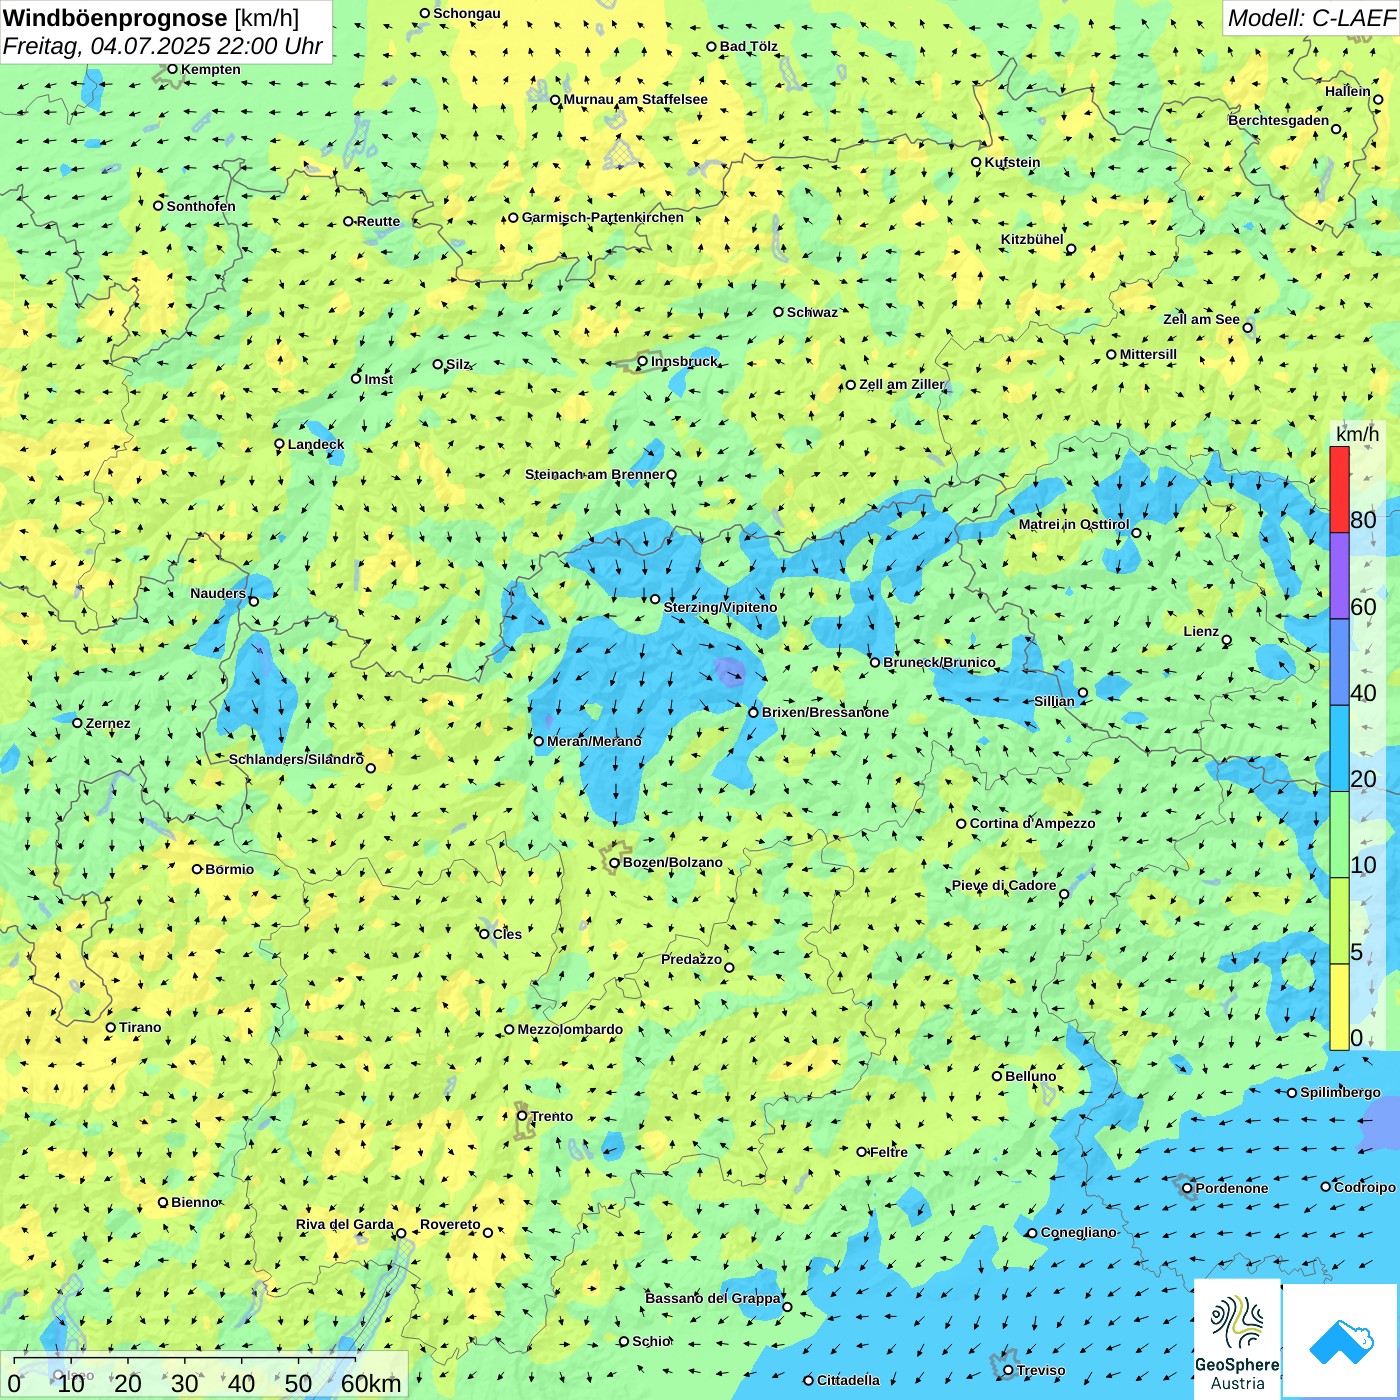Click the Cittadella label
Viewport: 1400px width, 1400px height.
click(848, 1380)
